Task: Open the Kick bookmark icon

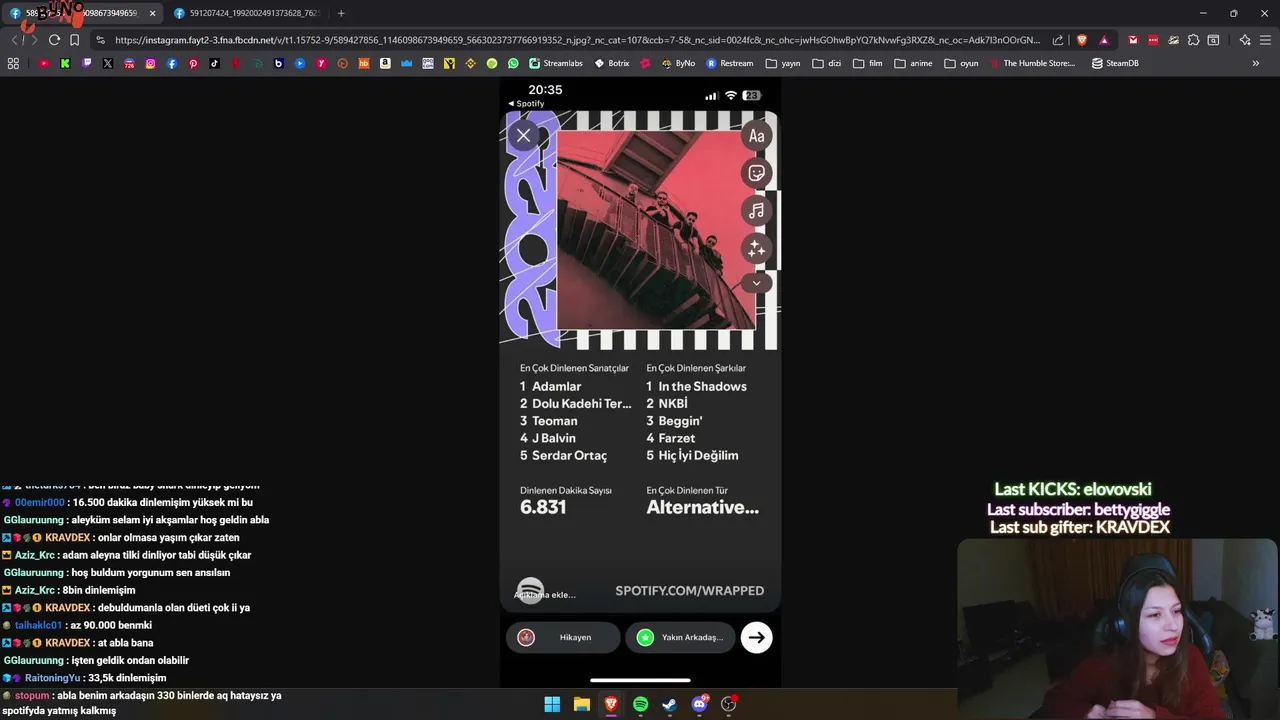Action: pyautogui.click(x=65, y=63)
